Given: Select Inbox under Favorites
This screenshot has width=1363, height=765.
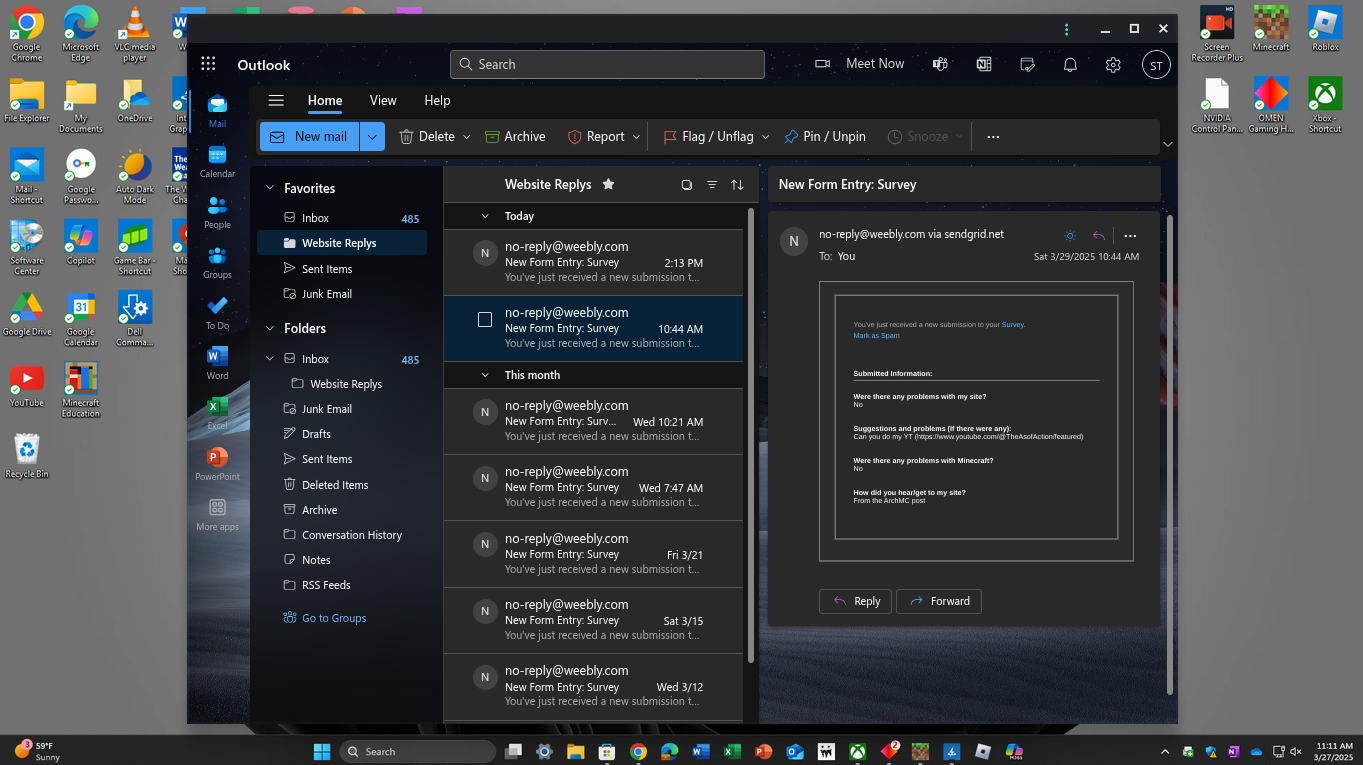Looking at the screenshot, I should click(x=342, y=218).
